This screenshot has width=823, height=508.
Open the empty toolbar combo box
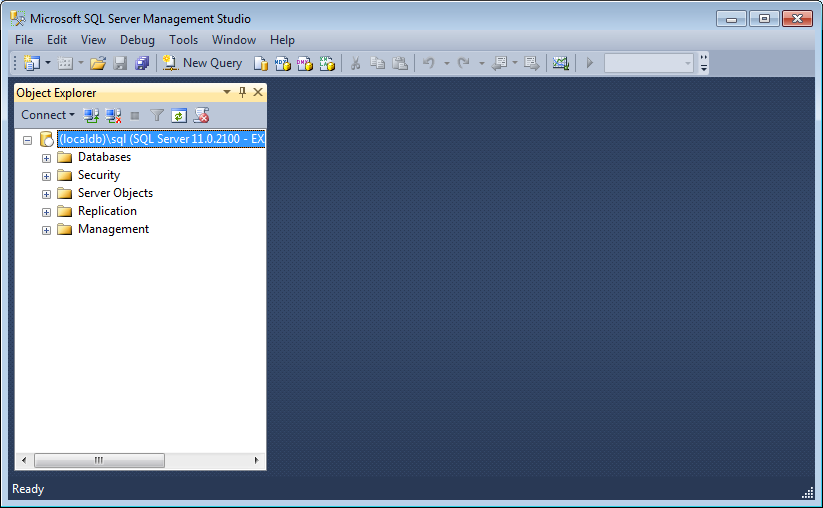[649, 64]
